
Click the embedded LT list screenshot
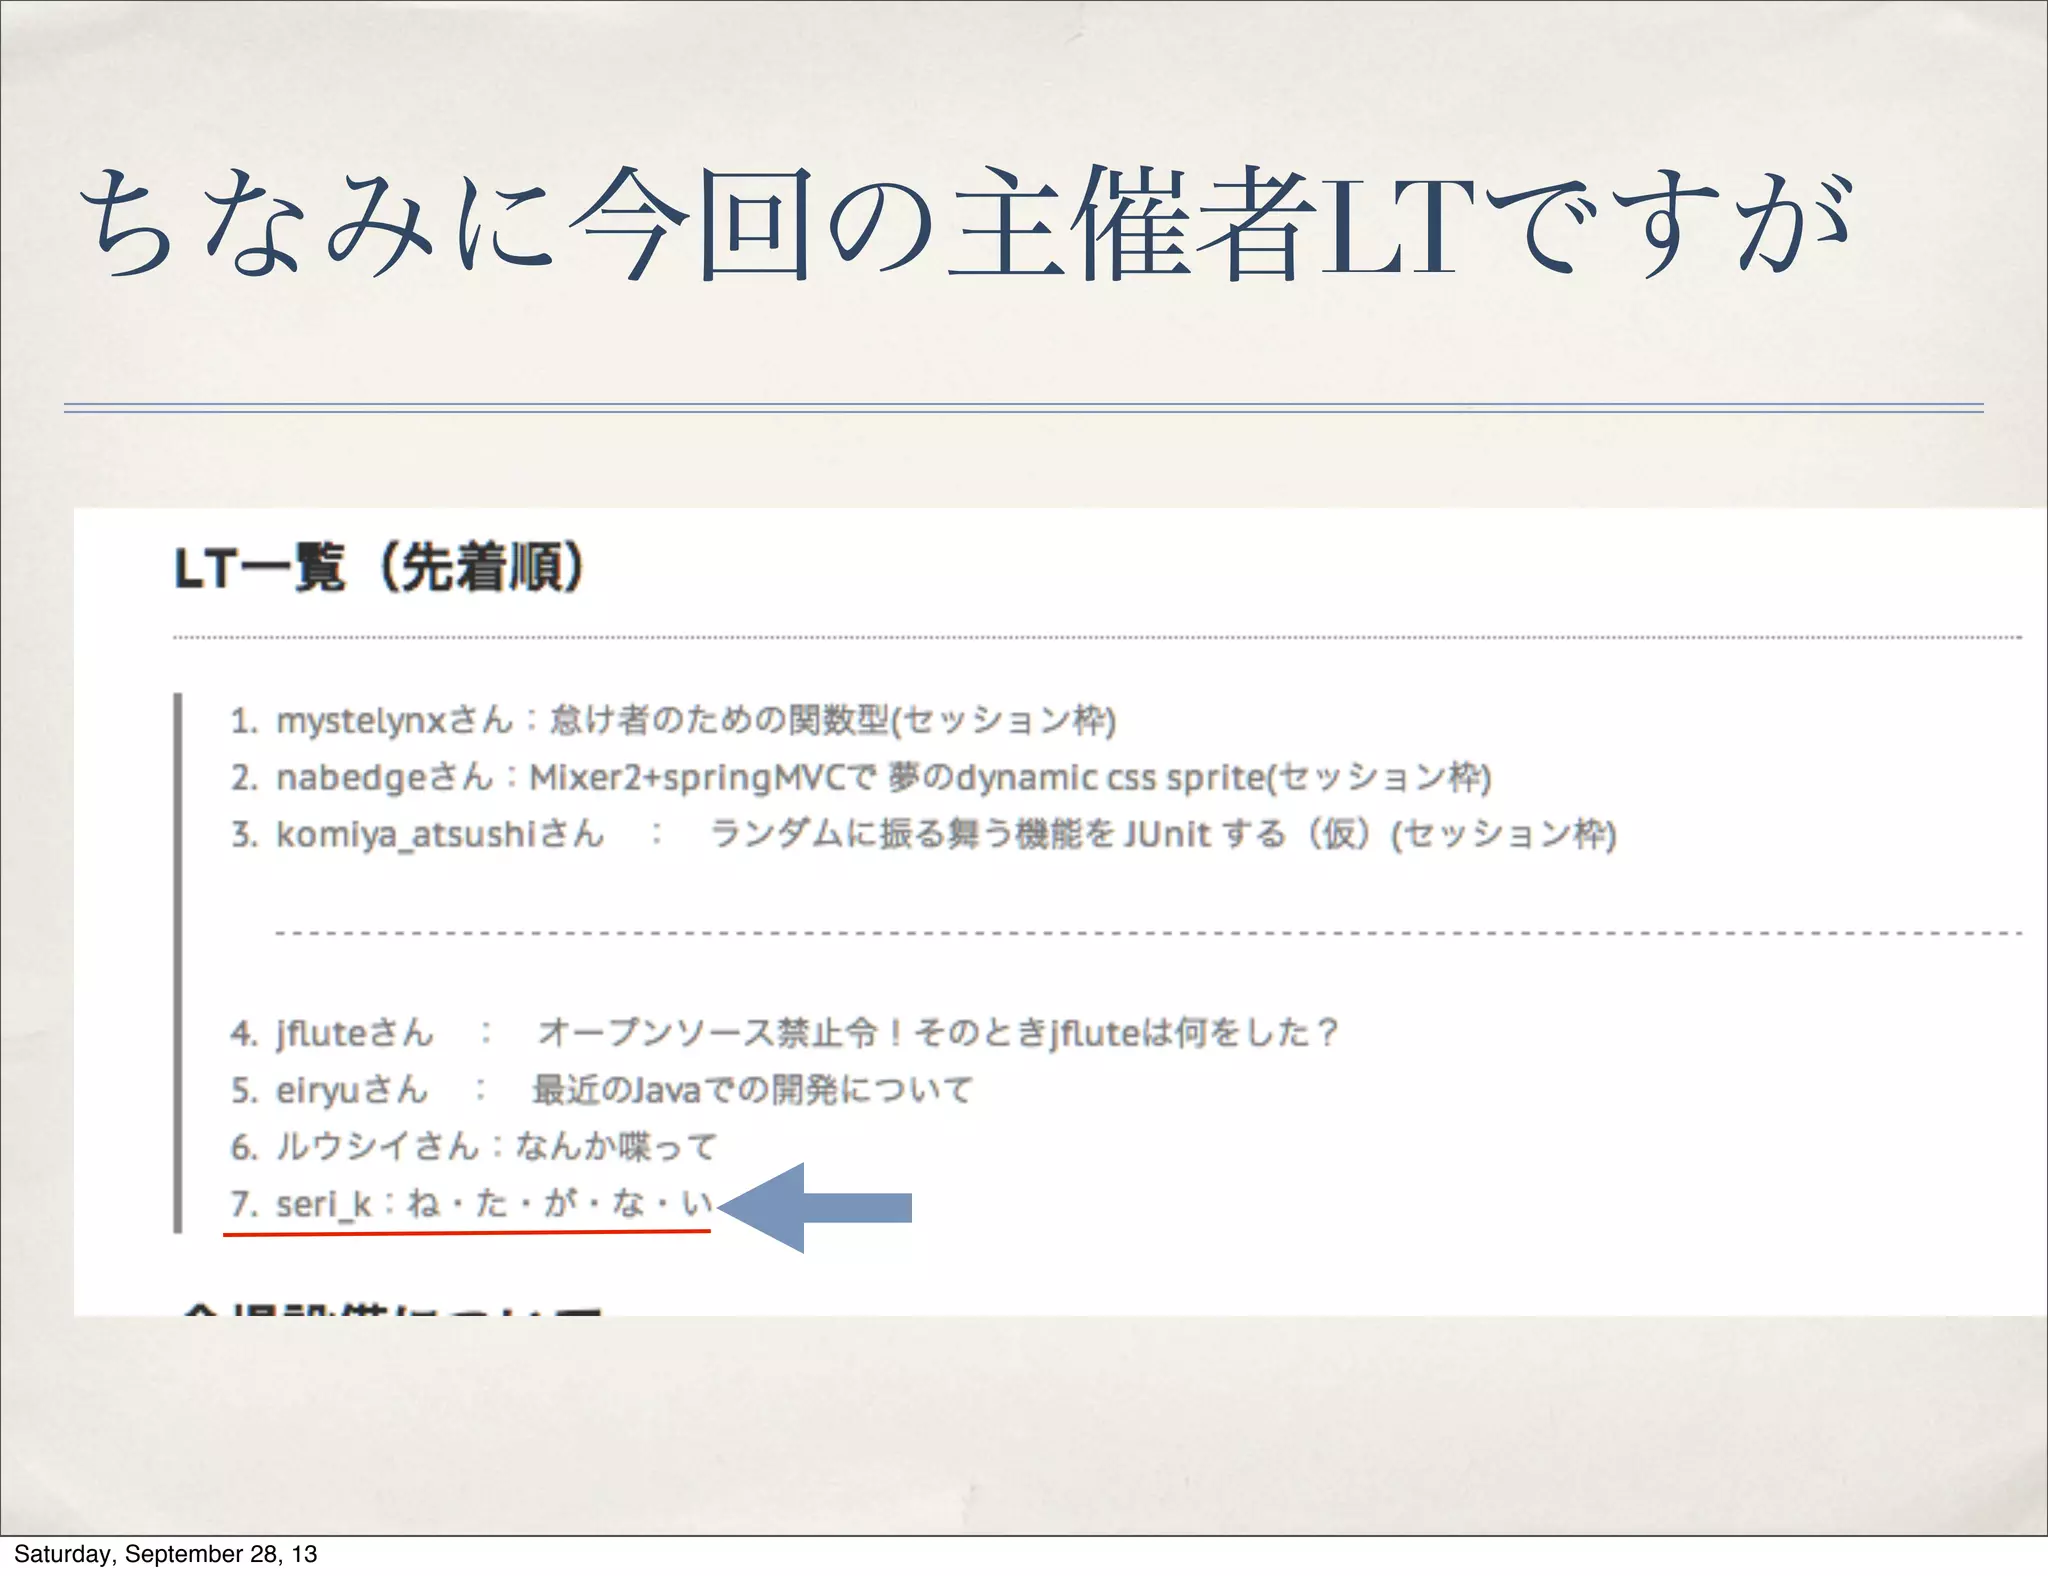point(1060,911)
